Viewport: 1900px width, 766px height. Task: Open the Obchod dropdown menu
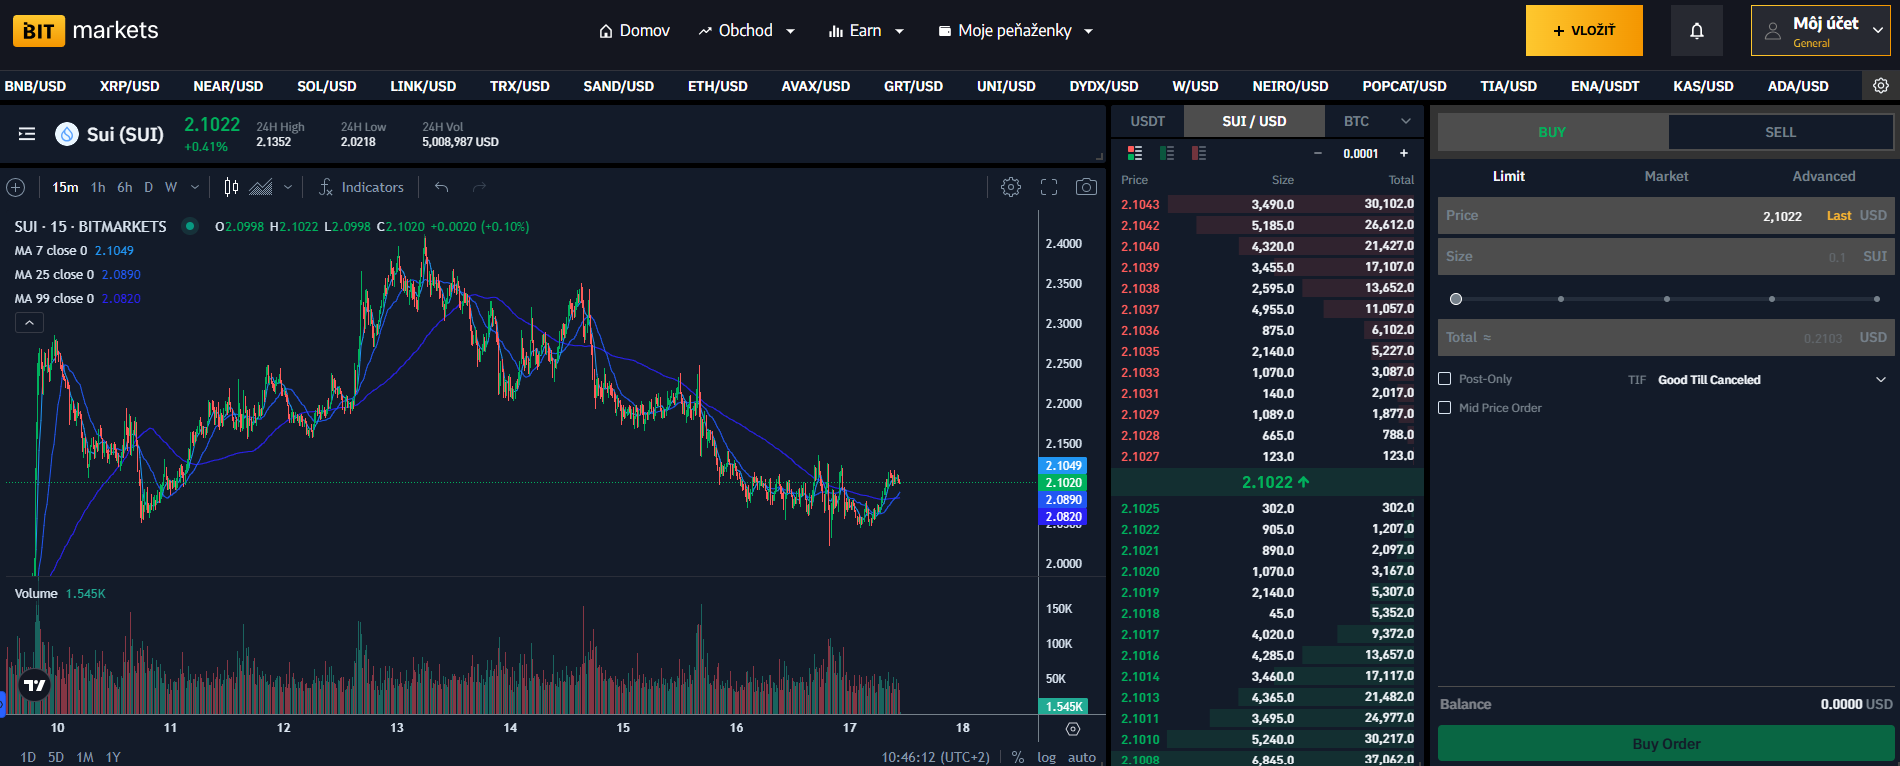(747, 31)
